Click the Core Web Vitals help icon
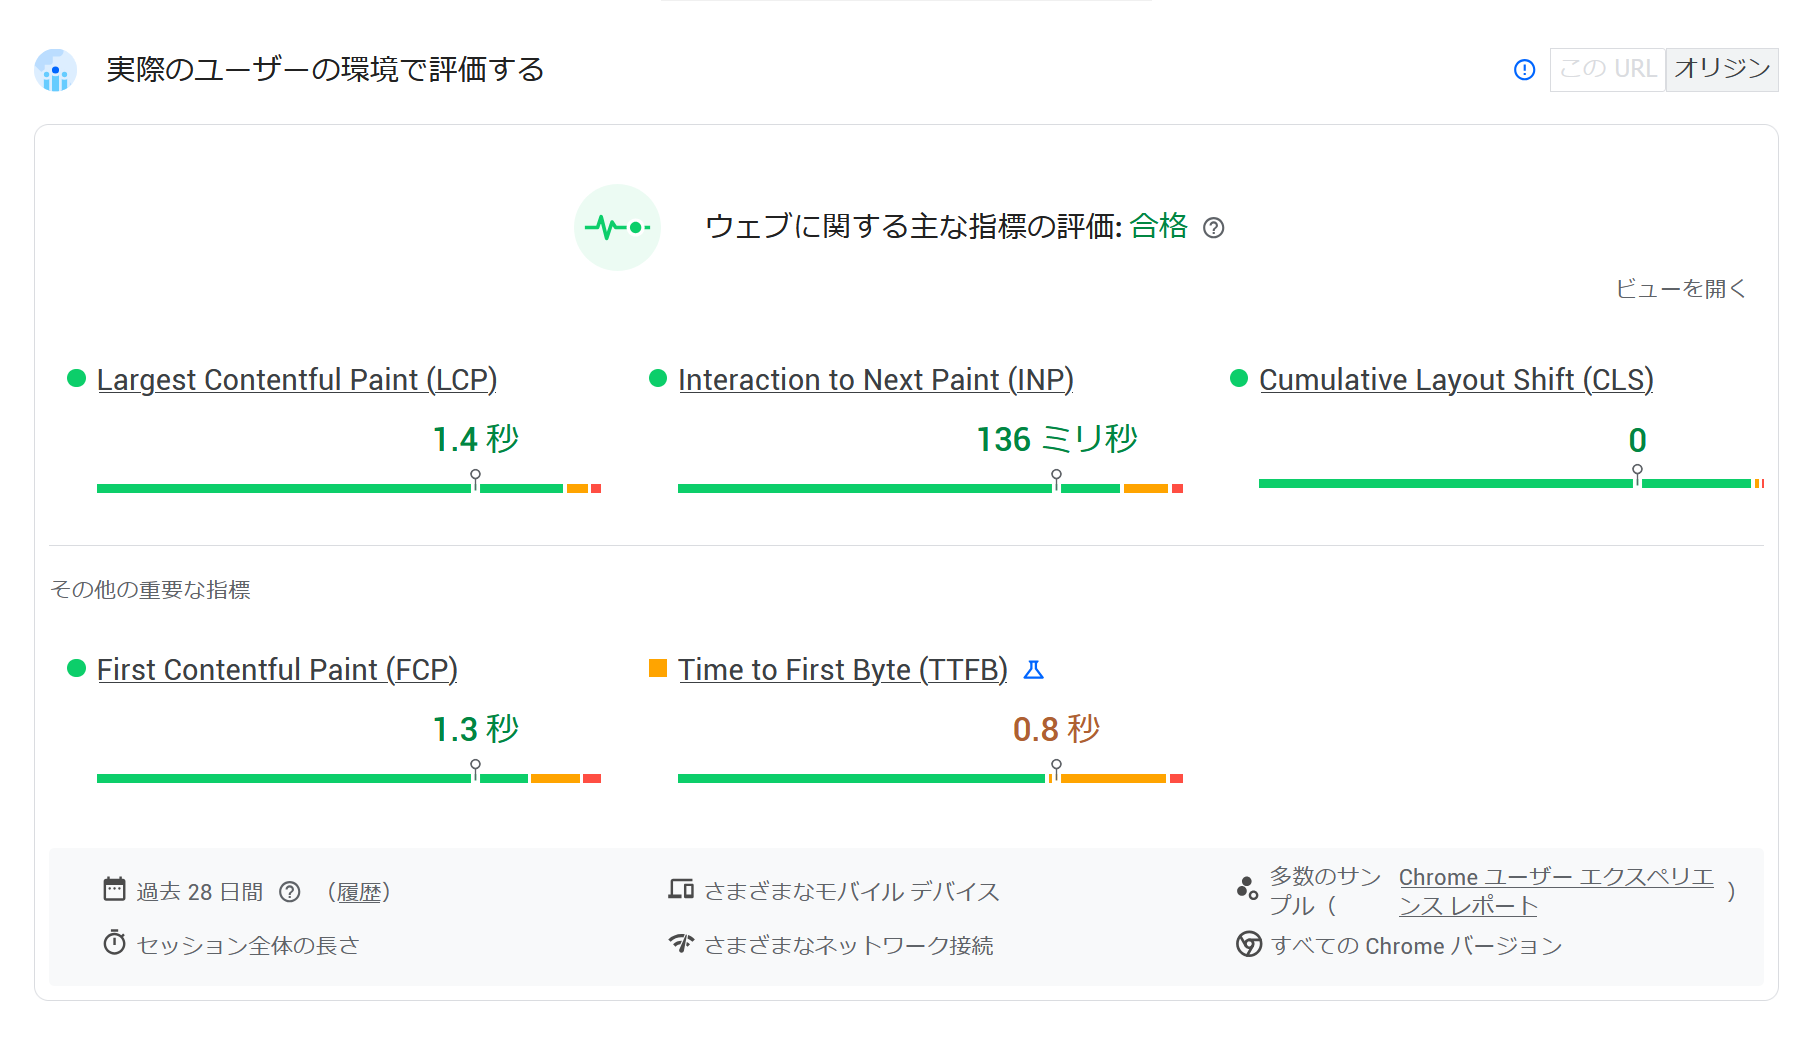The height and width of the screenshot is (1037, 1817). click(1213, 228)
